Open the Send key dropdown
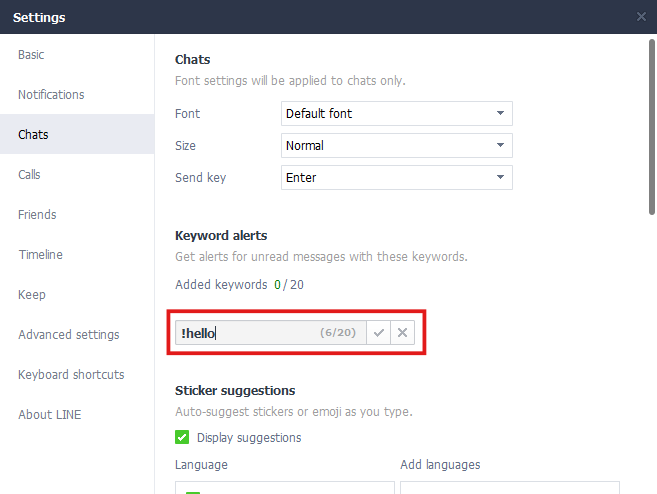The image size is (657, 494). [397, 178]
